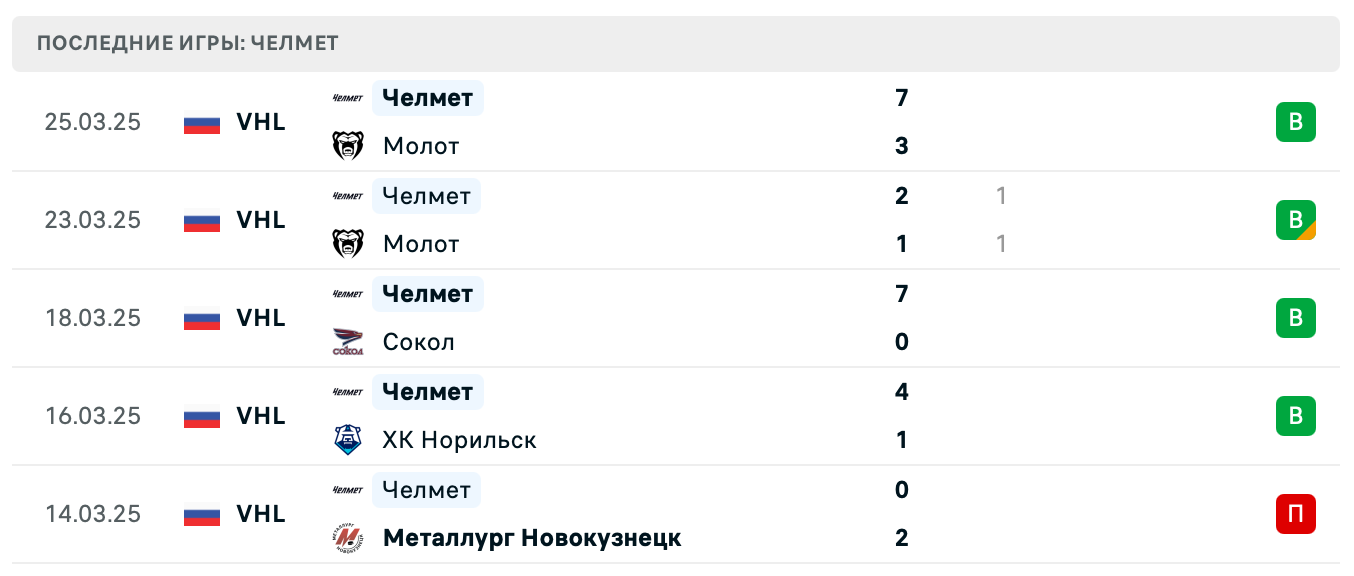Open the Челмет team name link
The image size is (1354, 576).
(x=428, y=98)
